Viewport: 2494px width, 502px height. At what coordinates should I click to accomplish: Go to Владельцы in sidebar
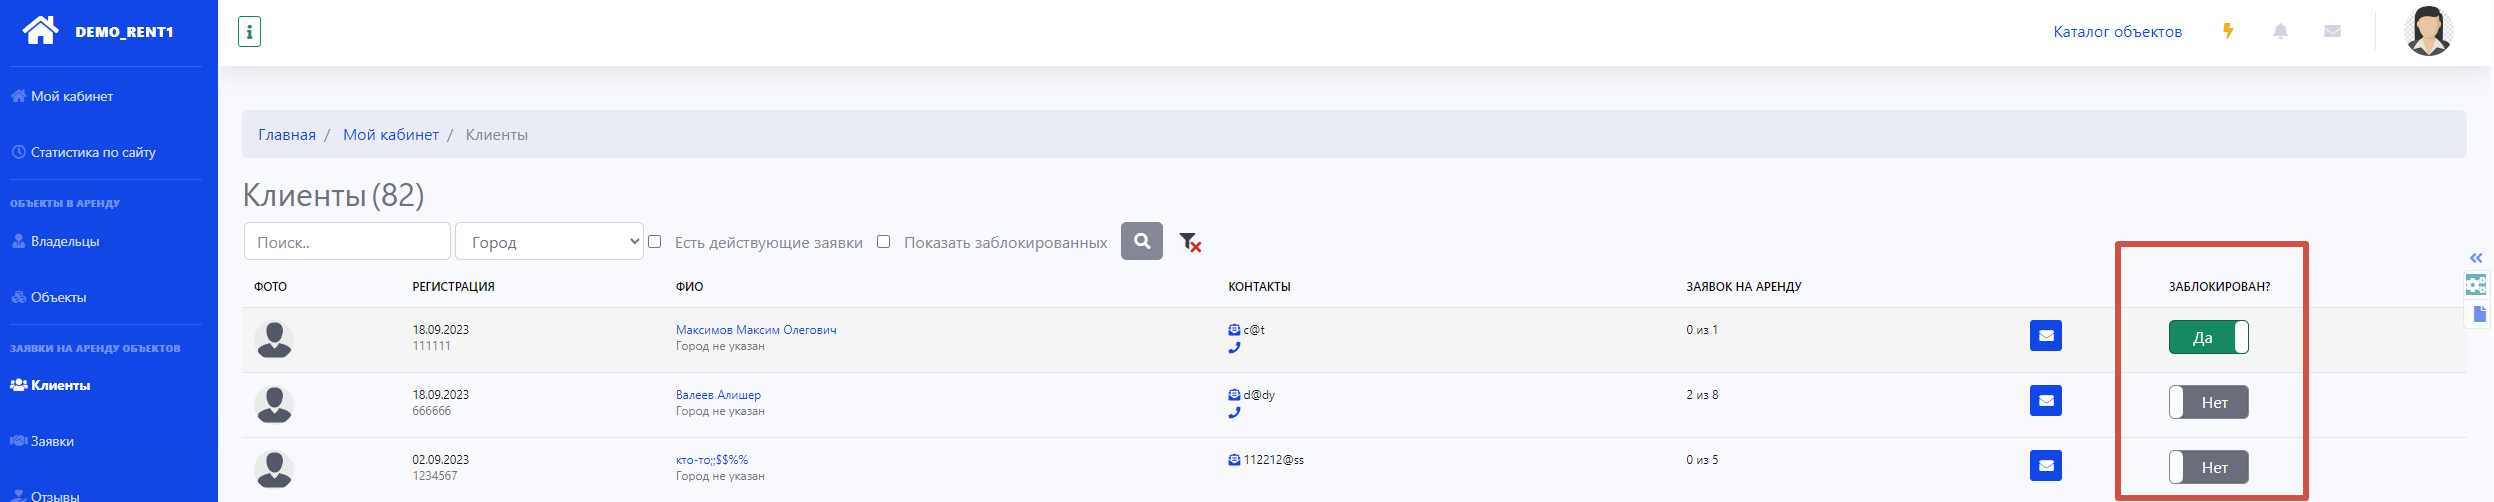coord(65,241)
